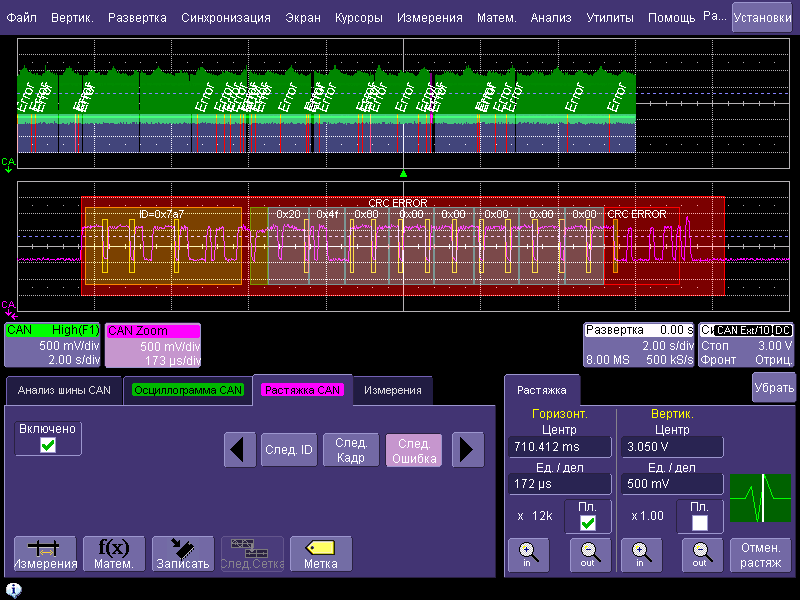The height and width of the screenshot is (600, 800).
Task: Go to previous item with left arrow
Action: pos(238,450)
